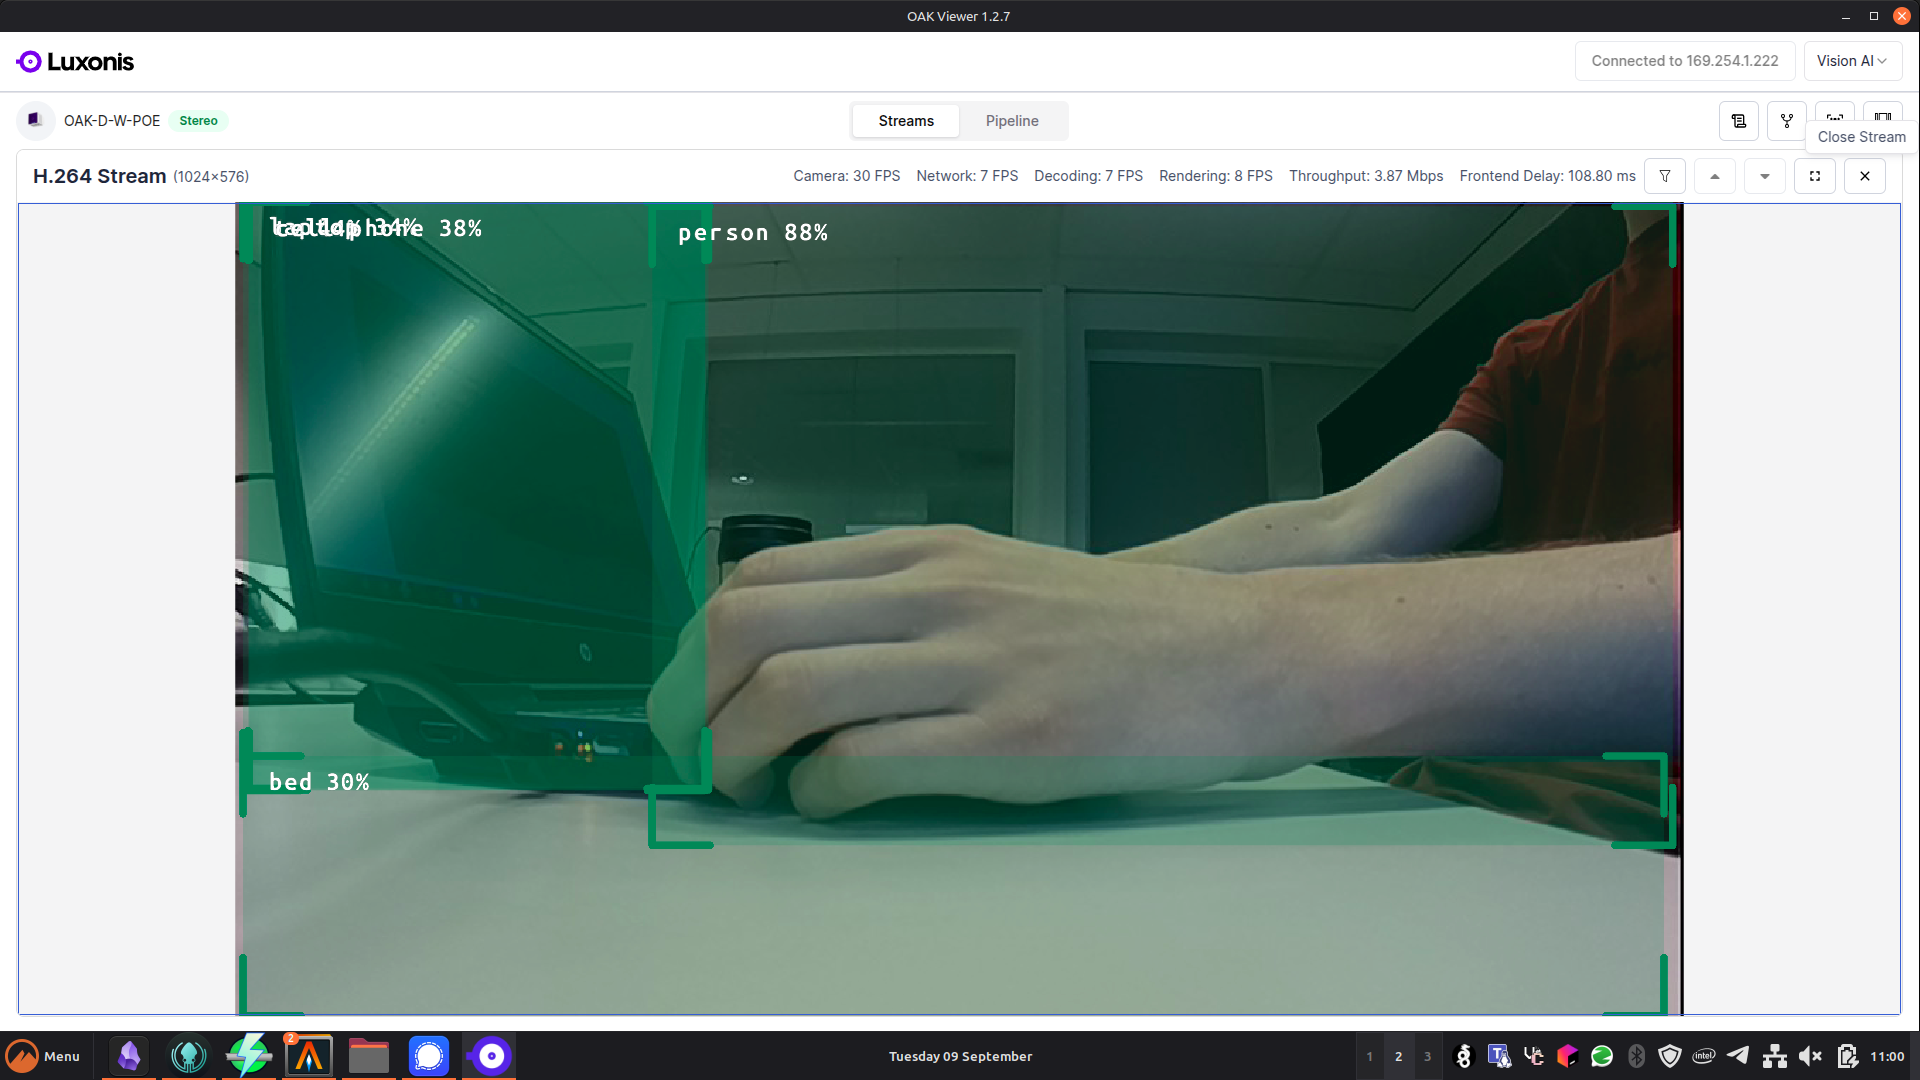Click the person 88% detection label
Viewport: 1920px width, 1080px height.
tap(752, 233)
